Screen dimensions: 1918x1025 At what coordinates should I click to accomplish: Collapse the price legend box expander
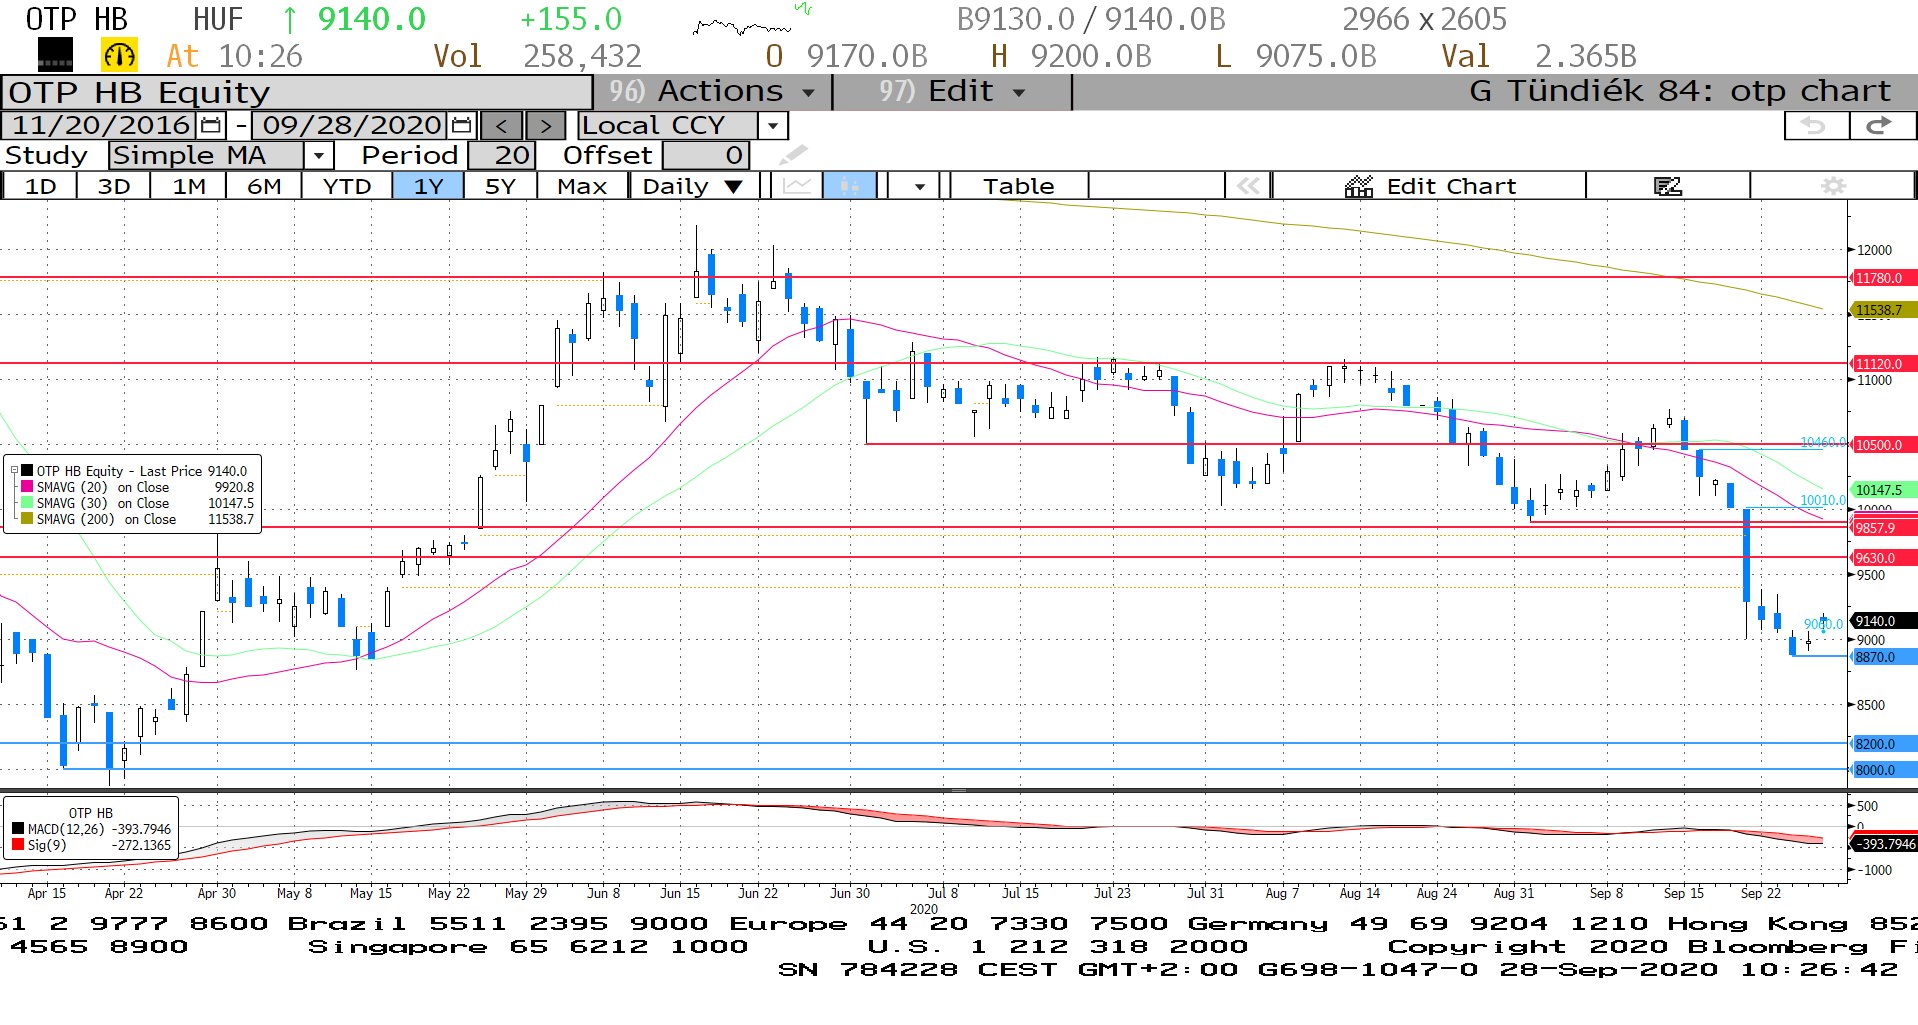tap(14, 470)
